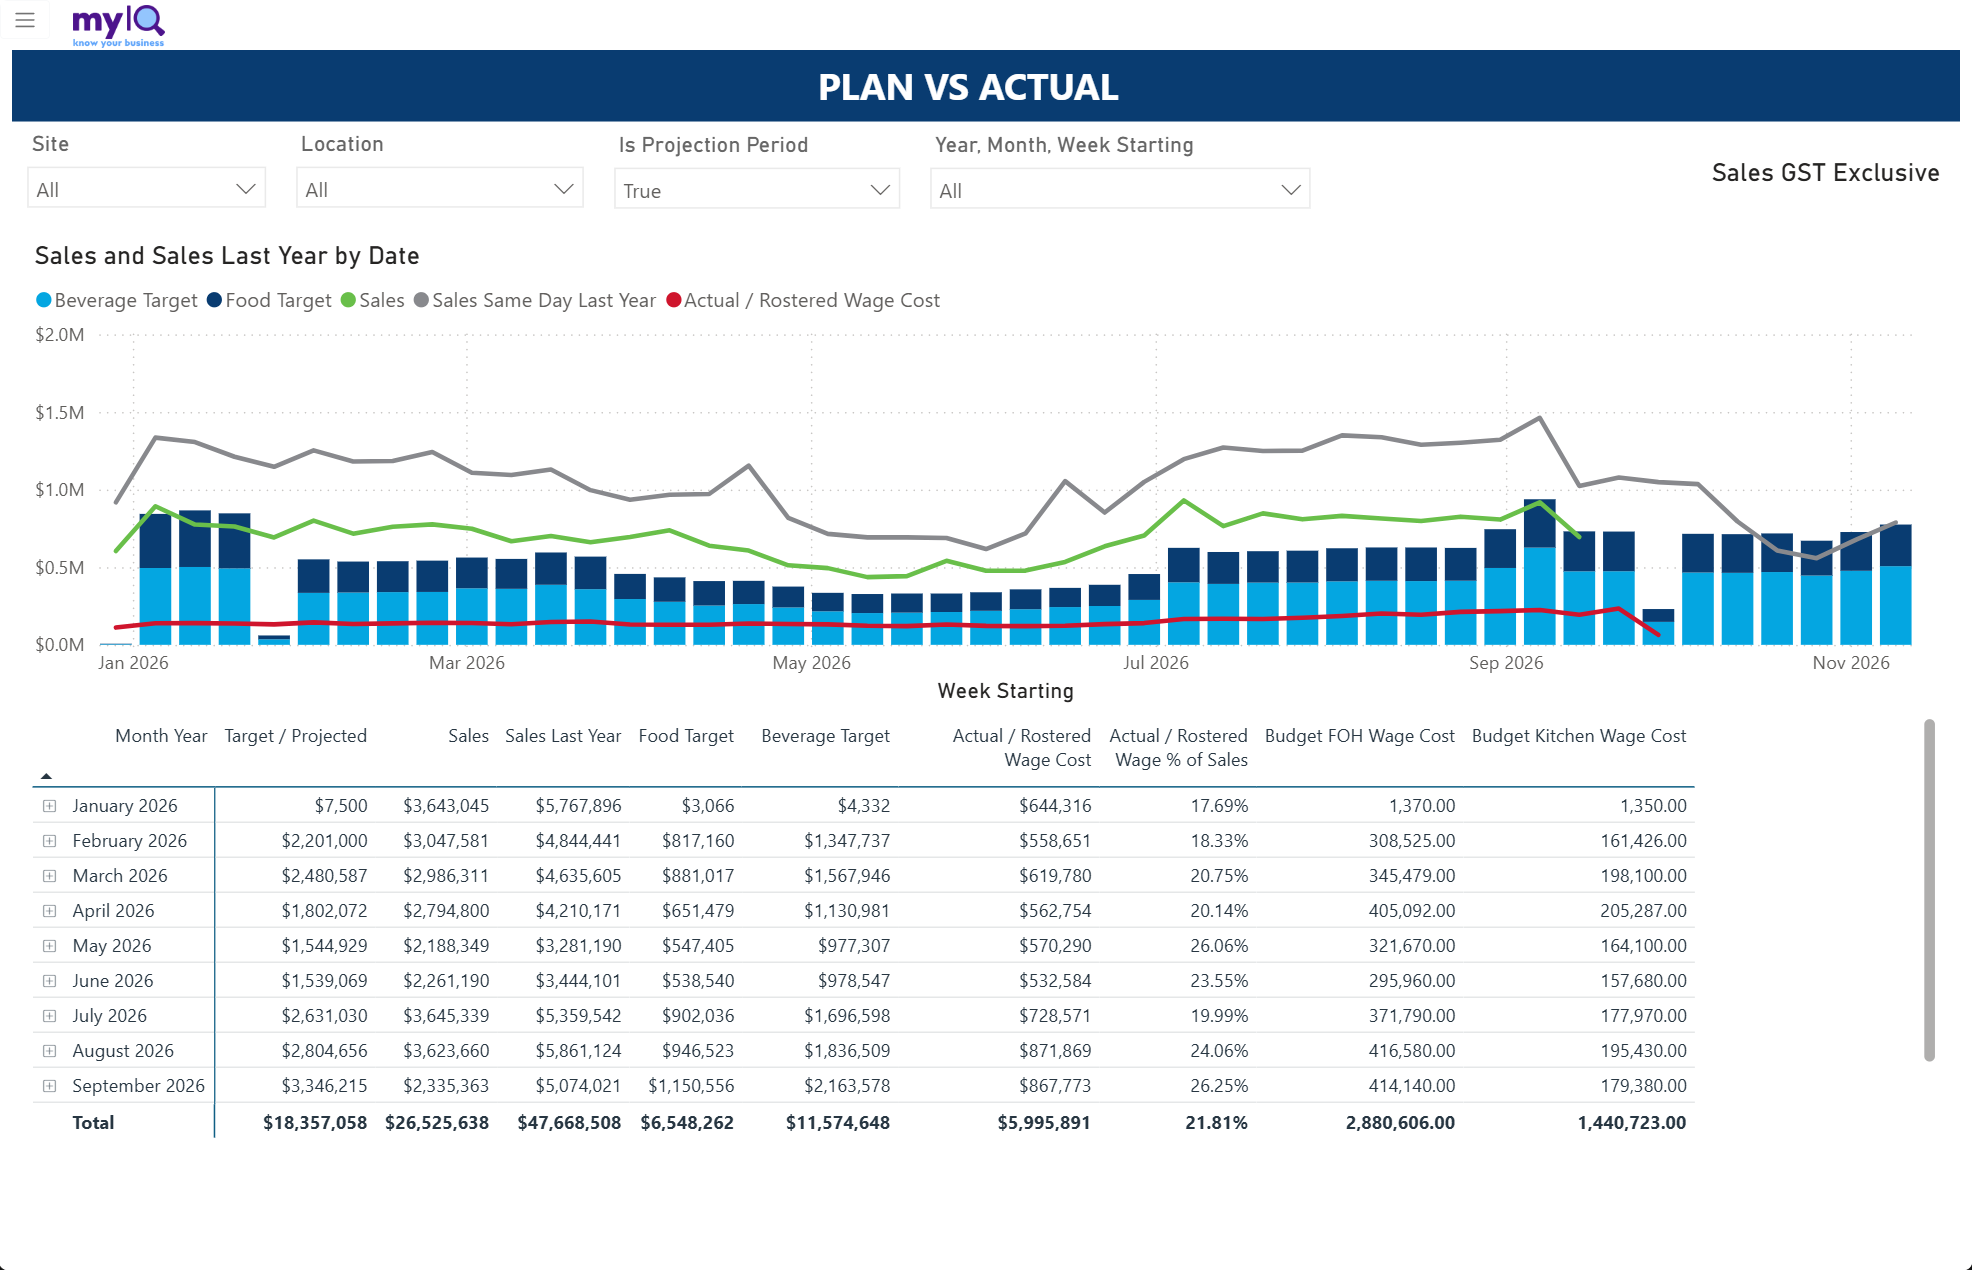Click the Mar 2026 axis label
Viewport: 1972px width, 1270px height.
click(467, 663)
